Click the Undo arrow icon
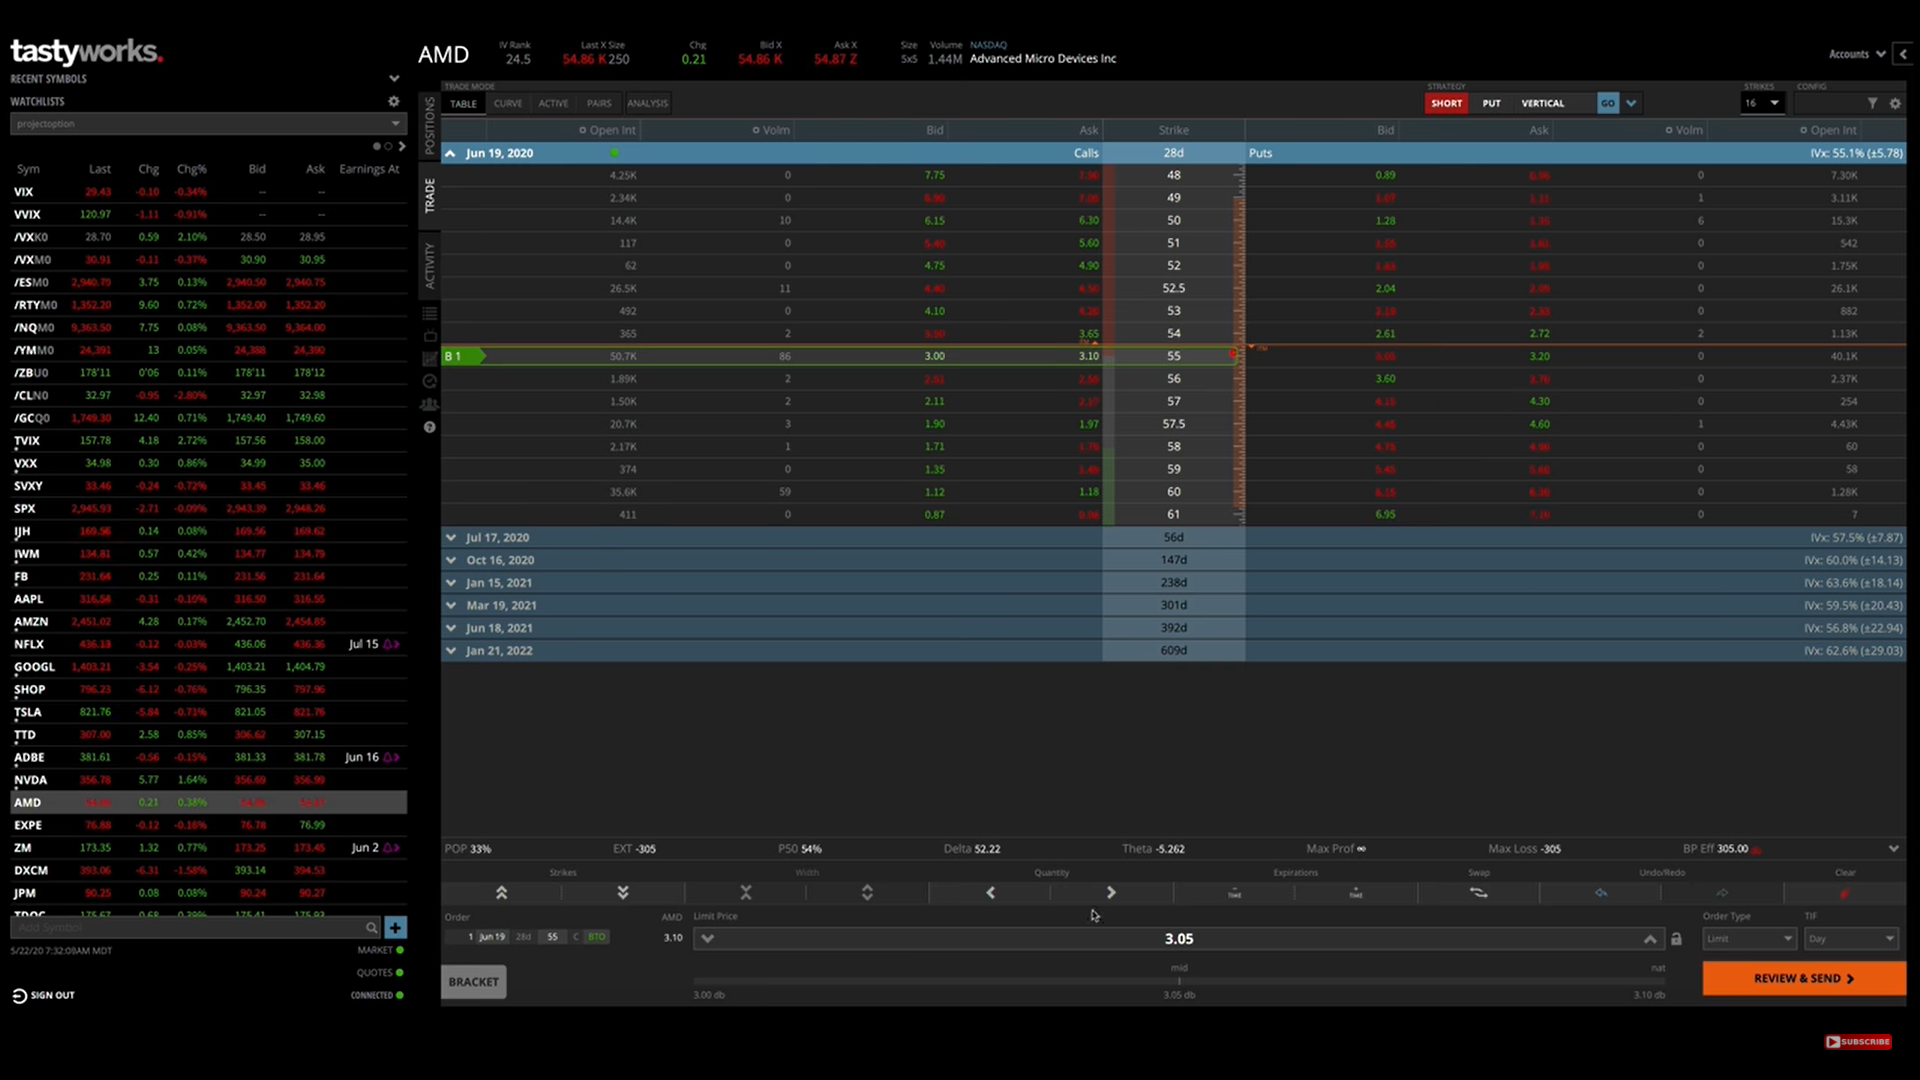 pos(1601,892)
